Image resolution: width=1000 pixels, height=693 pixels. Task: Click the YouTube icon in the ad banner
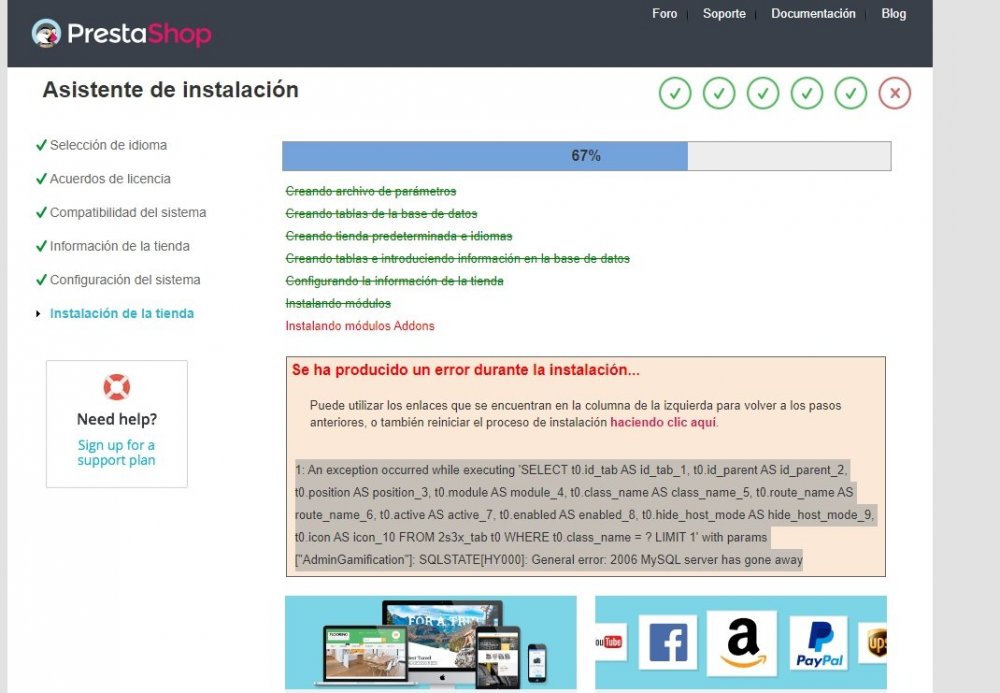(x=608, y=641)
